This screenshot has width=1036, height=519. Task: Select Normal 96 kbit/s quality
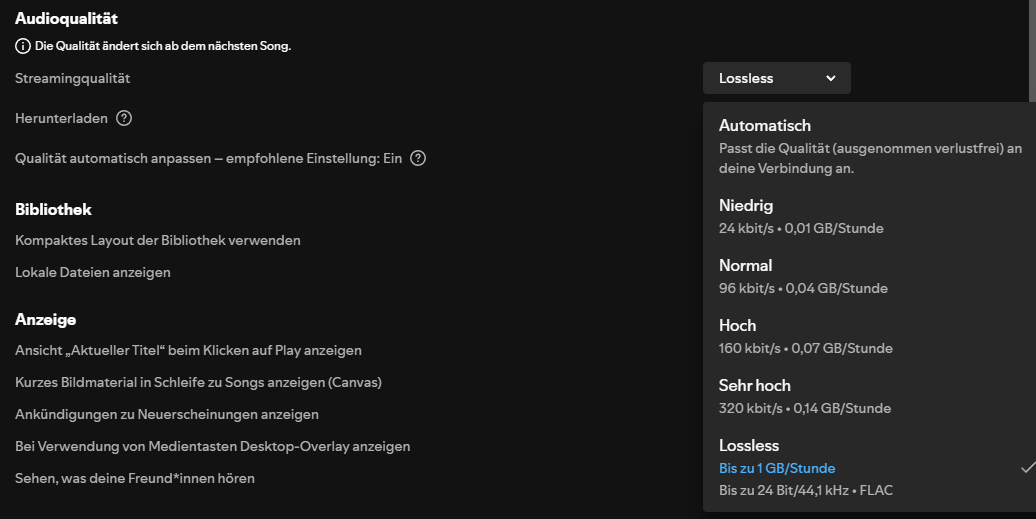click(x=746, y=266)
